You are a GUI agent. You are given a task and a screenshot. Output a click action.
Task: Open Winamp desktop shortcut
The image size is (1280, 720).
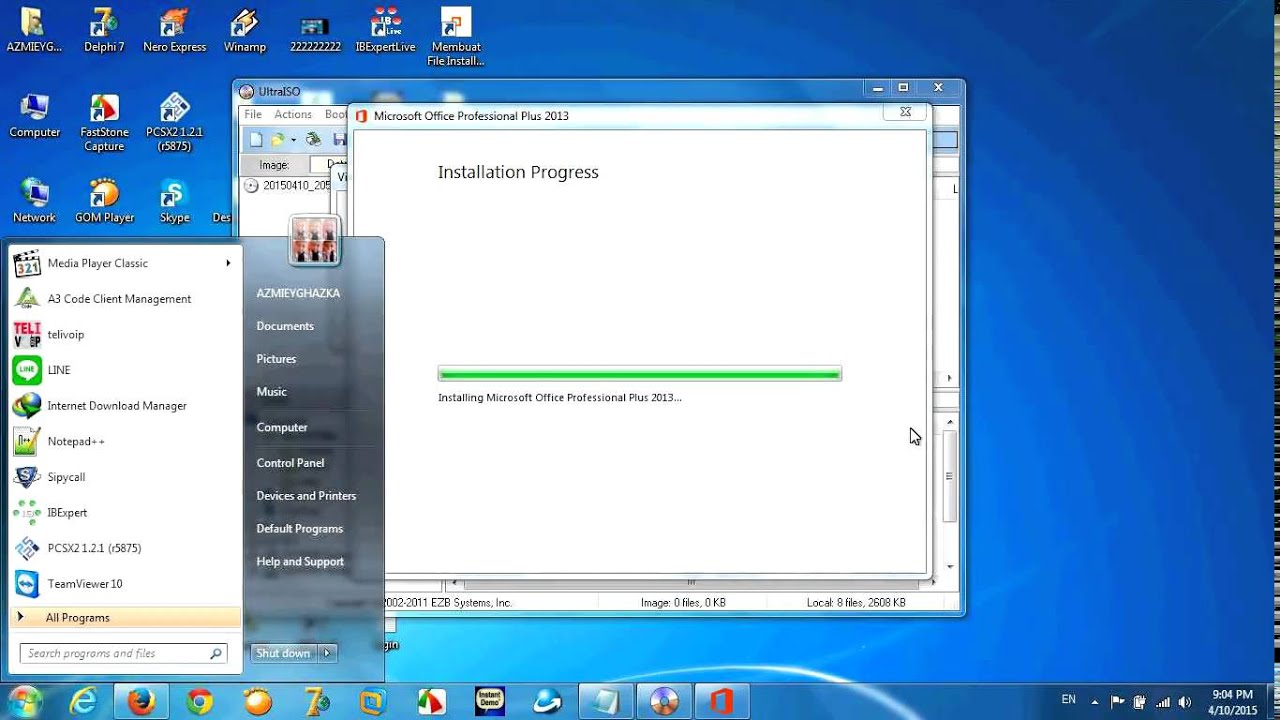click(x=245, y=31)
